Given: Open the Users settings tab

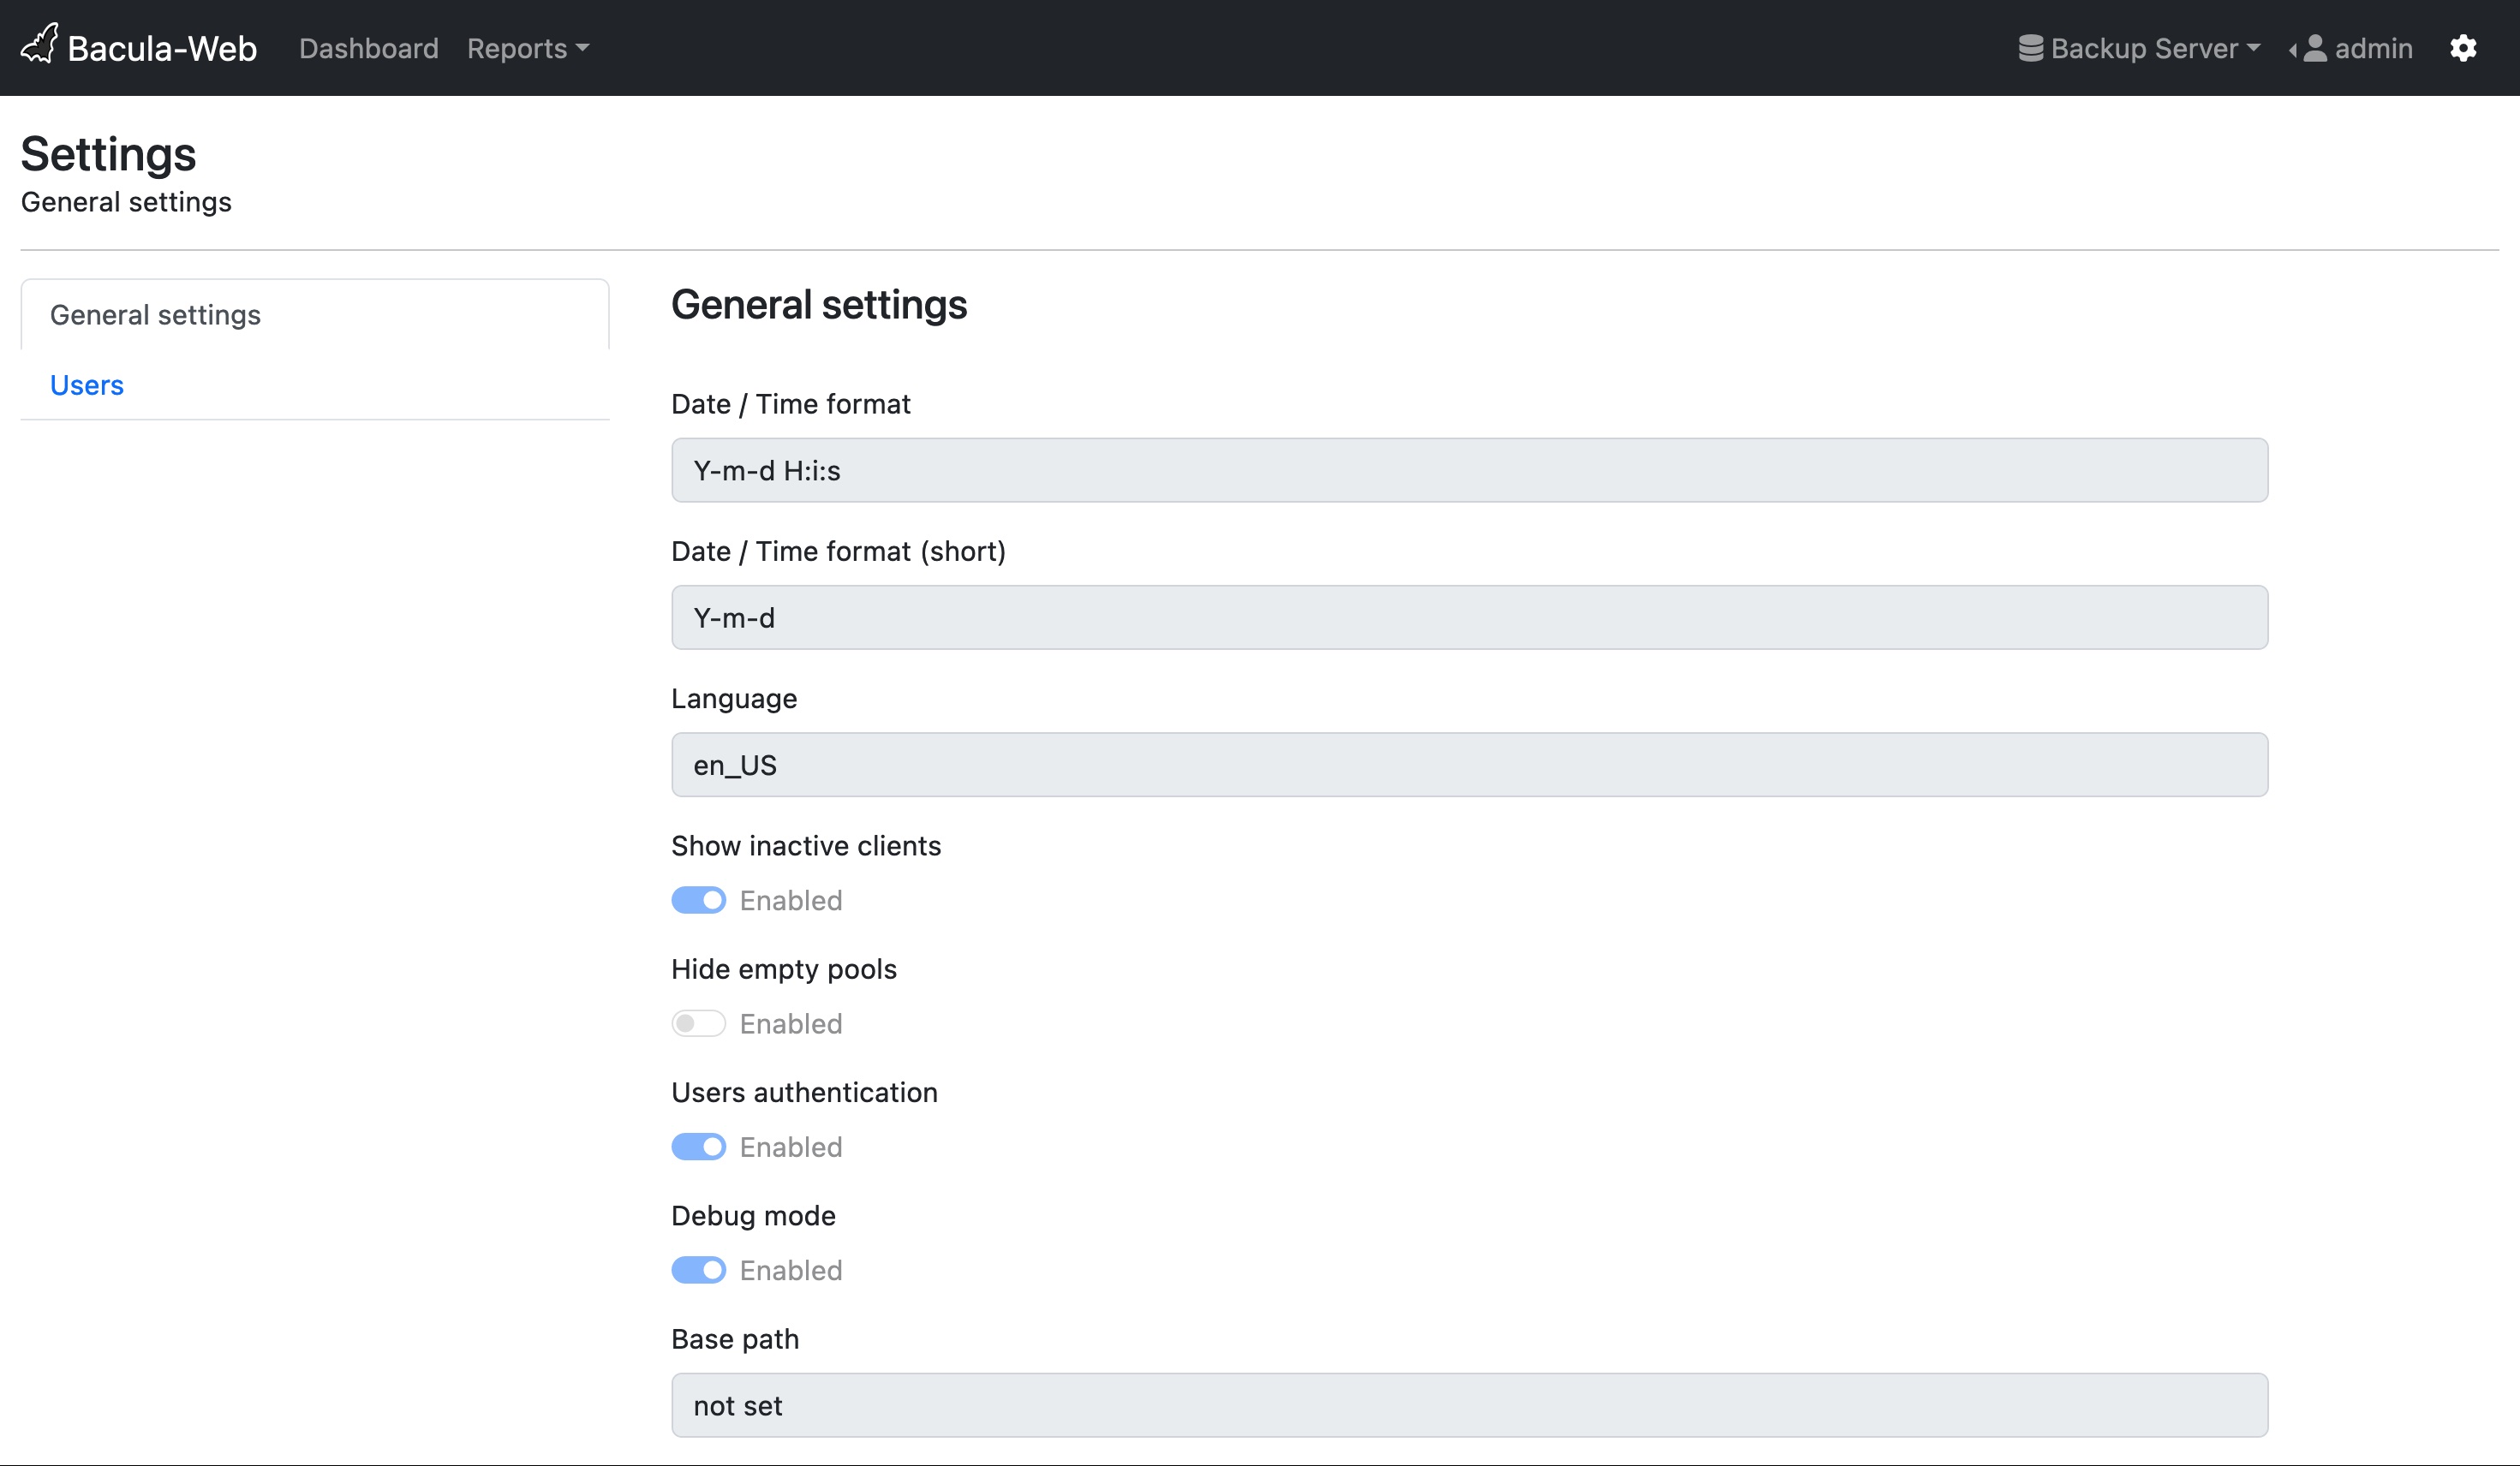Looking at the screenshot, I should click(87, 385).
